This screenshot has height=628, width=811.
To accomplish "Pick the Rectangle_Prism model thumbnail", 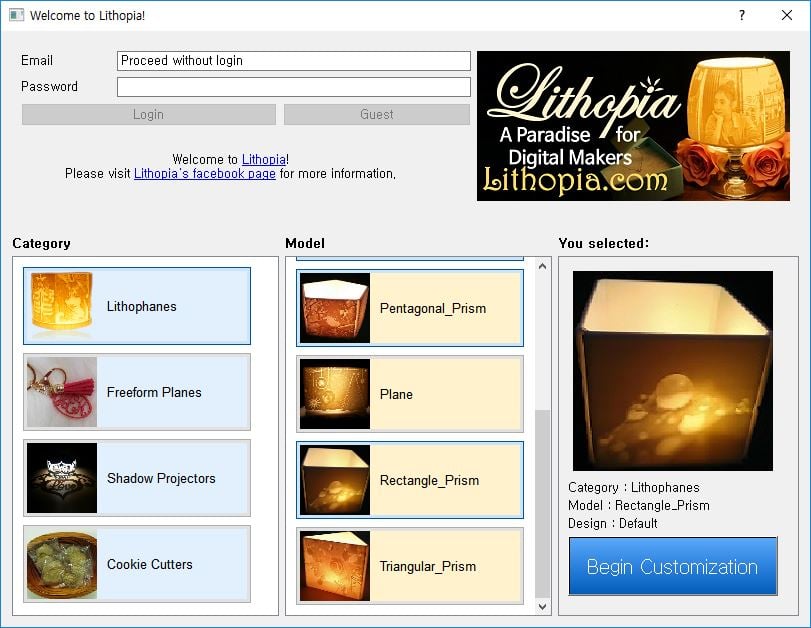I will (335, 480).
